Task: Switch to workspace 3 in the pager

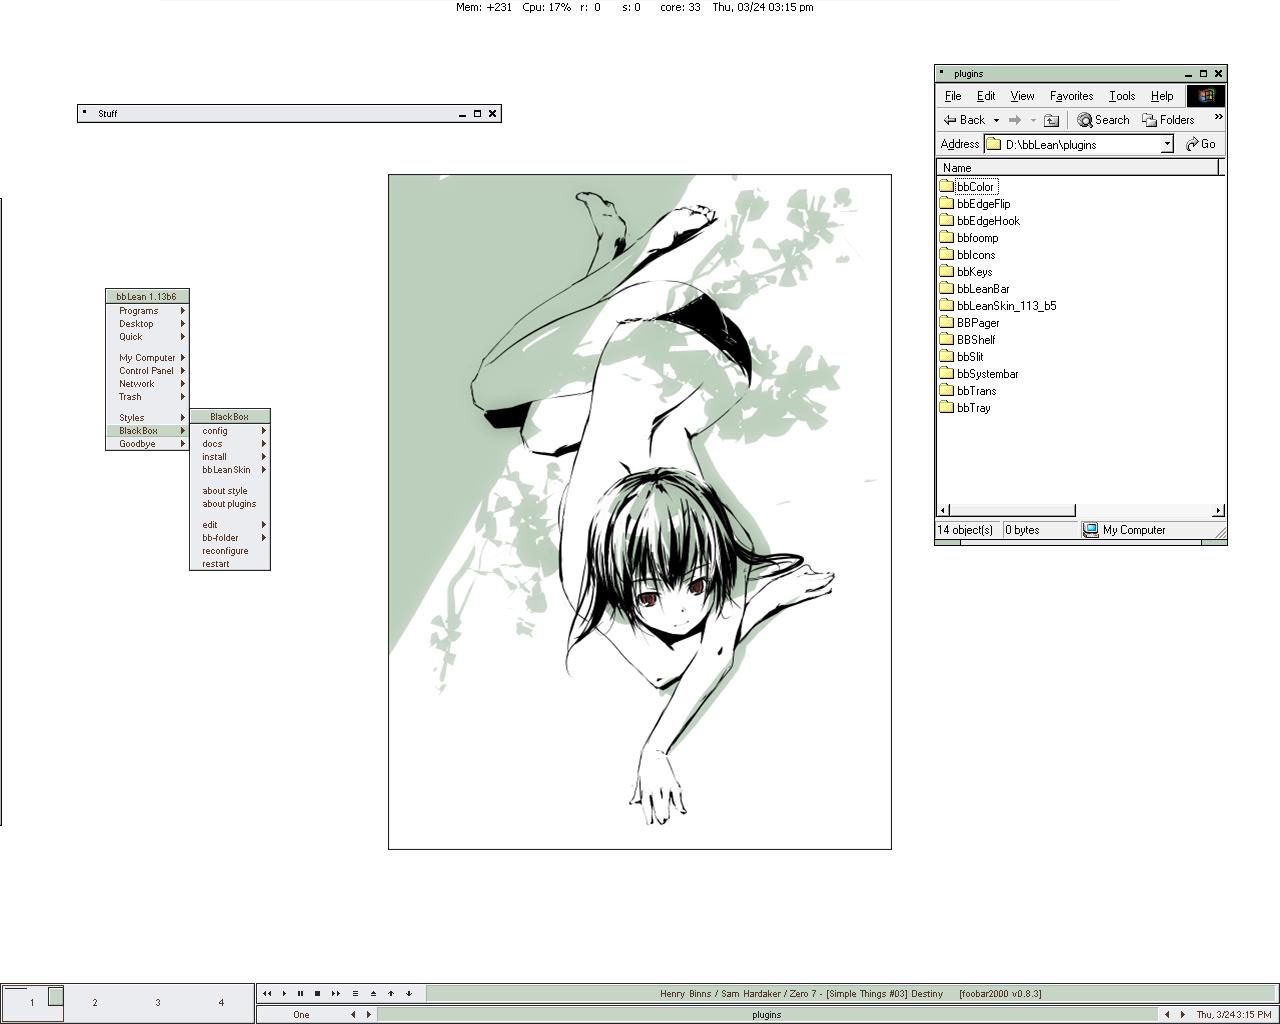Action: 158,1003
